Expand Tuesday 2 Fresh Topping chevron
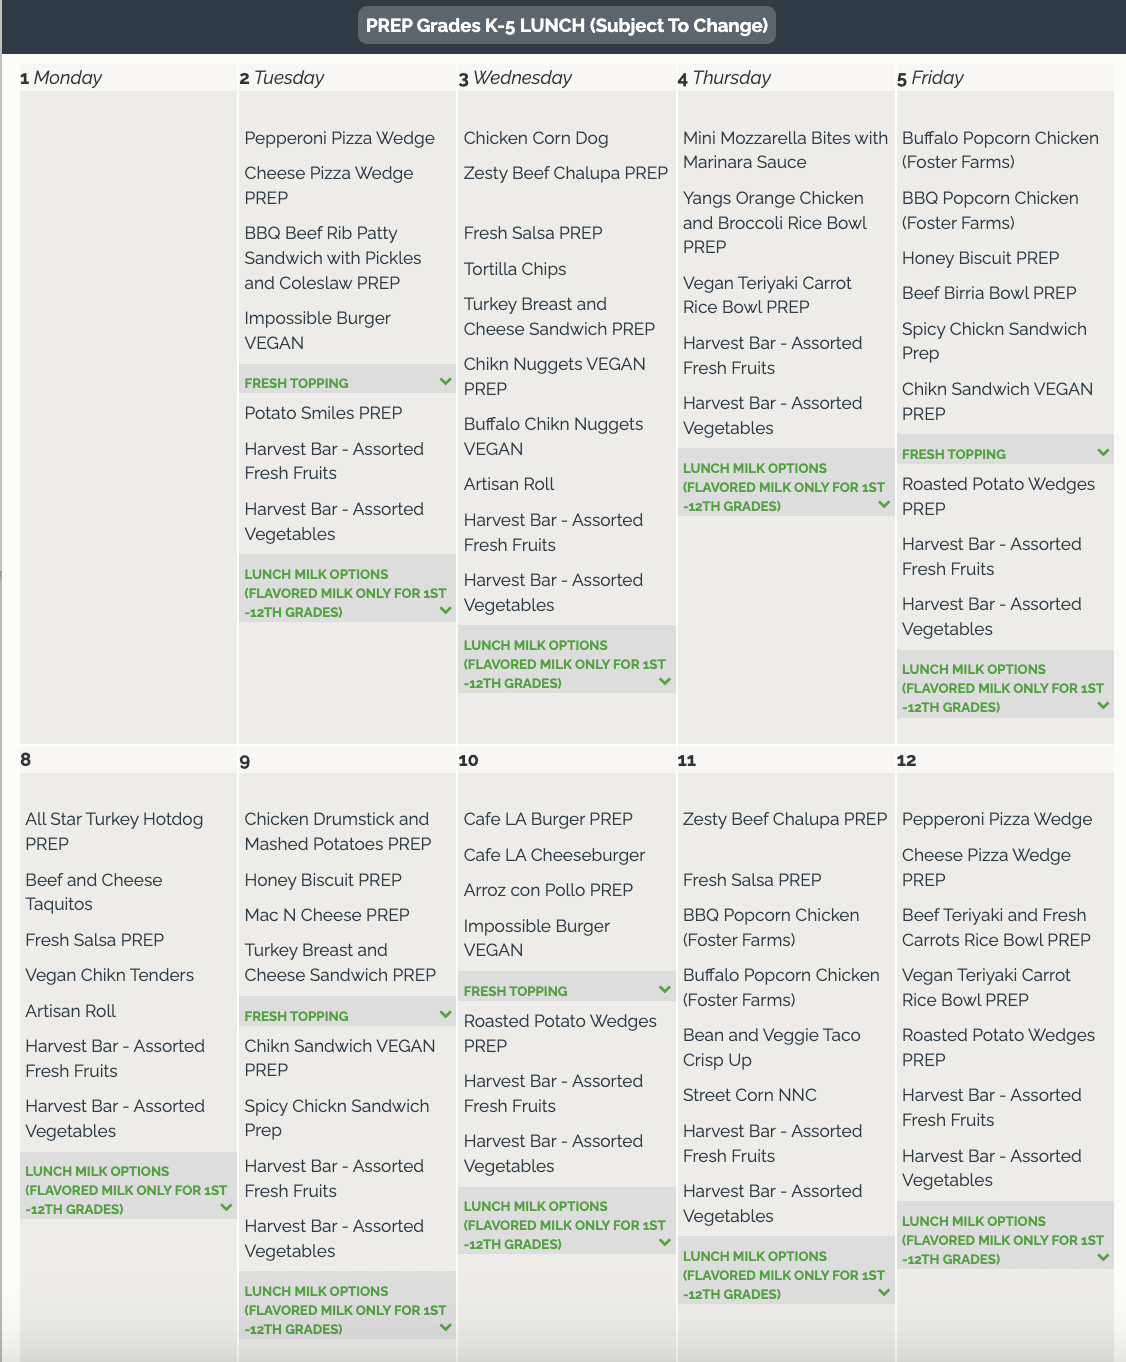 445,382
